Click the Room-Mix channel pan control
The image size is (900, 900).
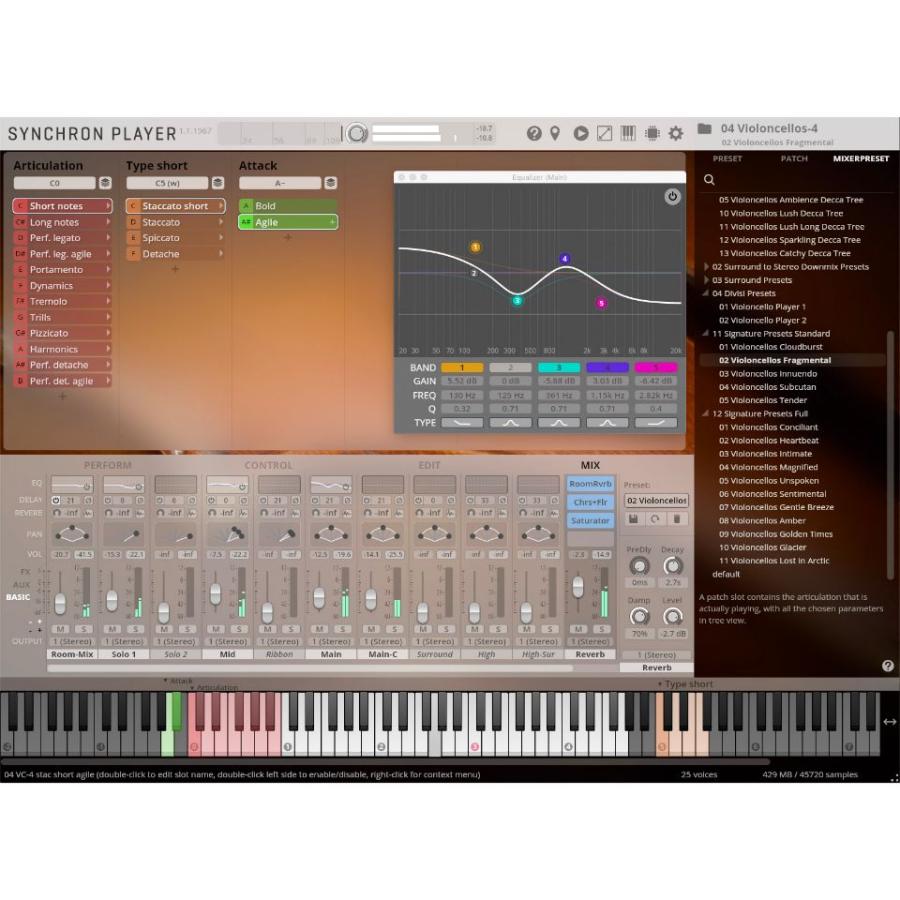click(x=72, y=534)
